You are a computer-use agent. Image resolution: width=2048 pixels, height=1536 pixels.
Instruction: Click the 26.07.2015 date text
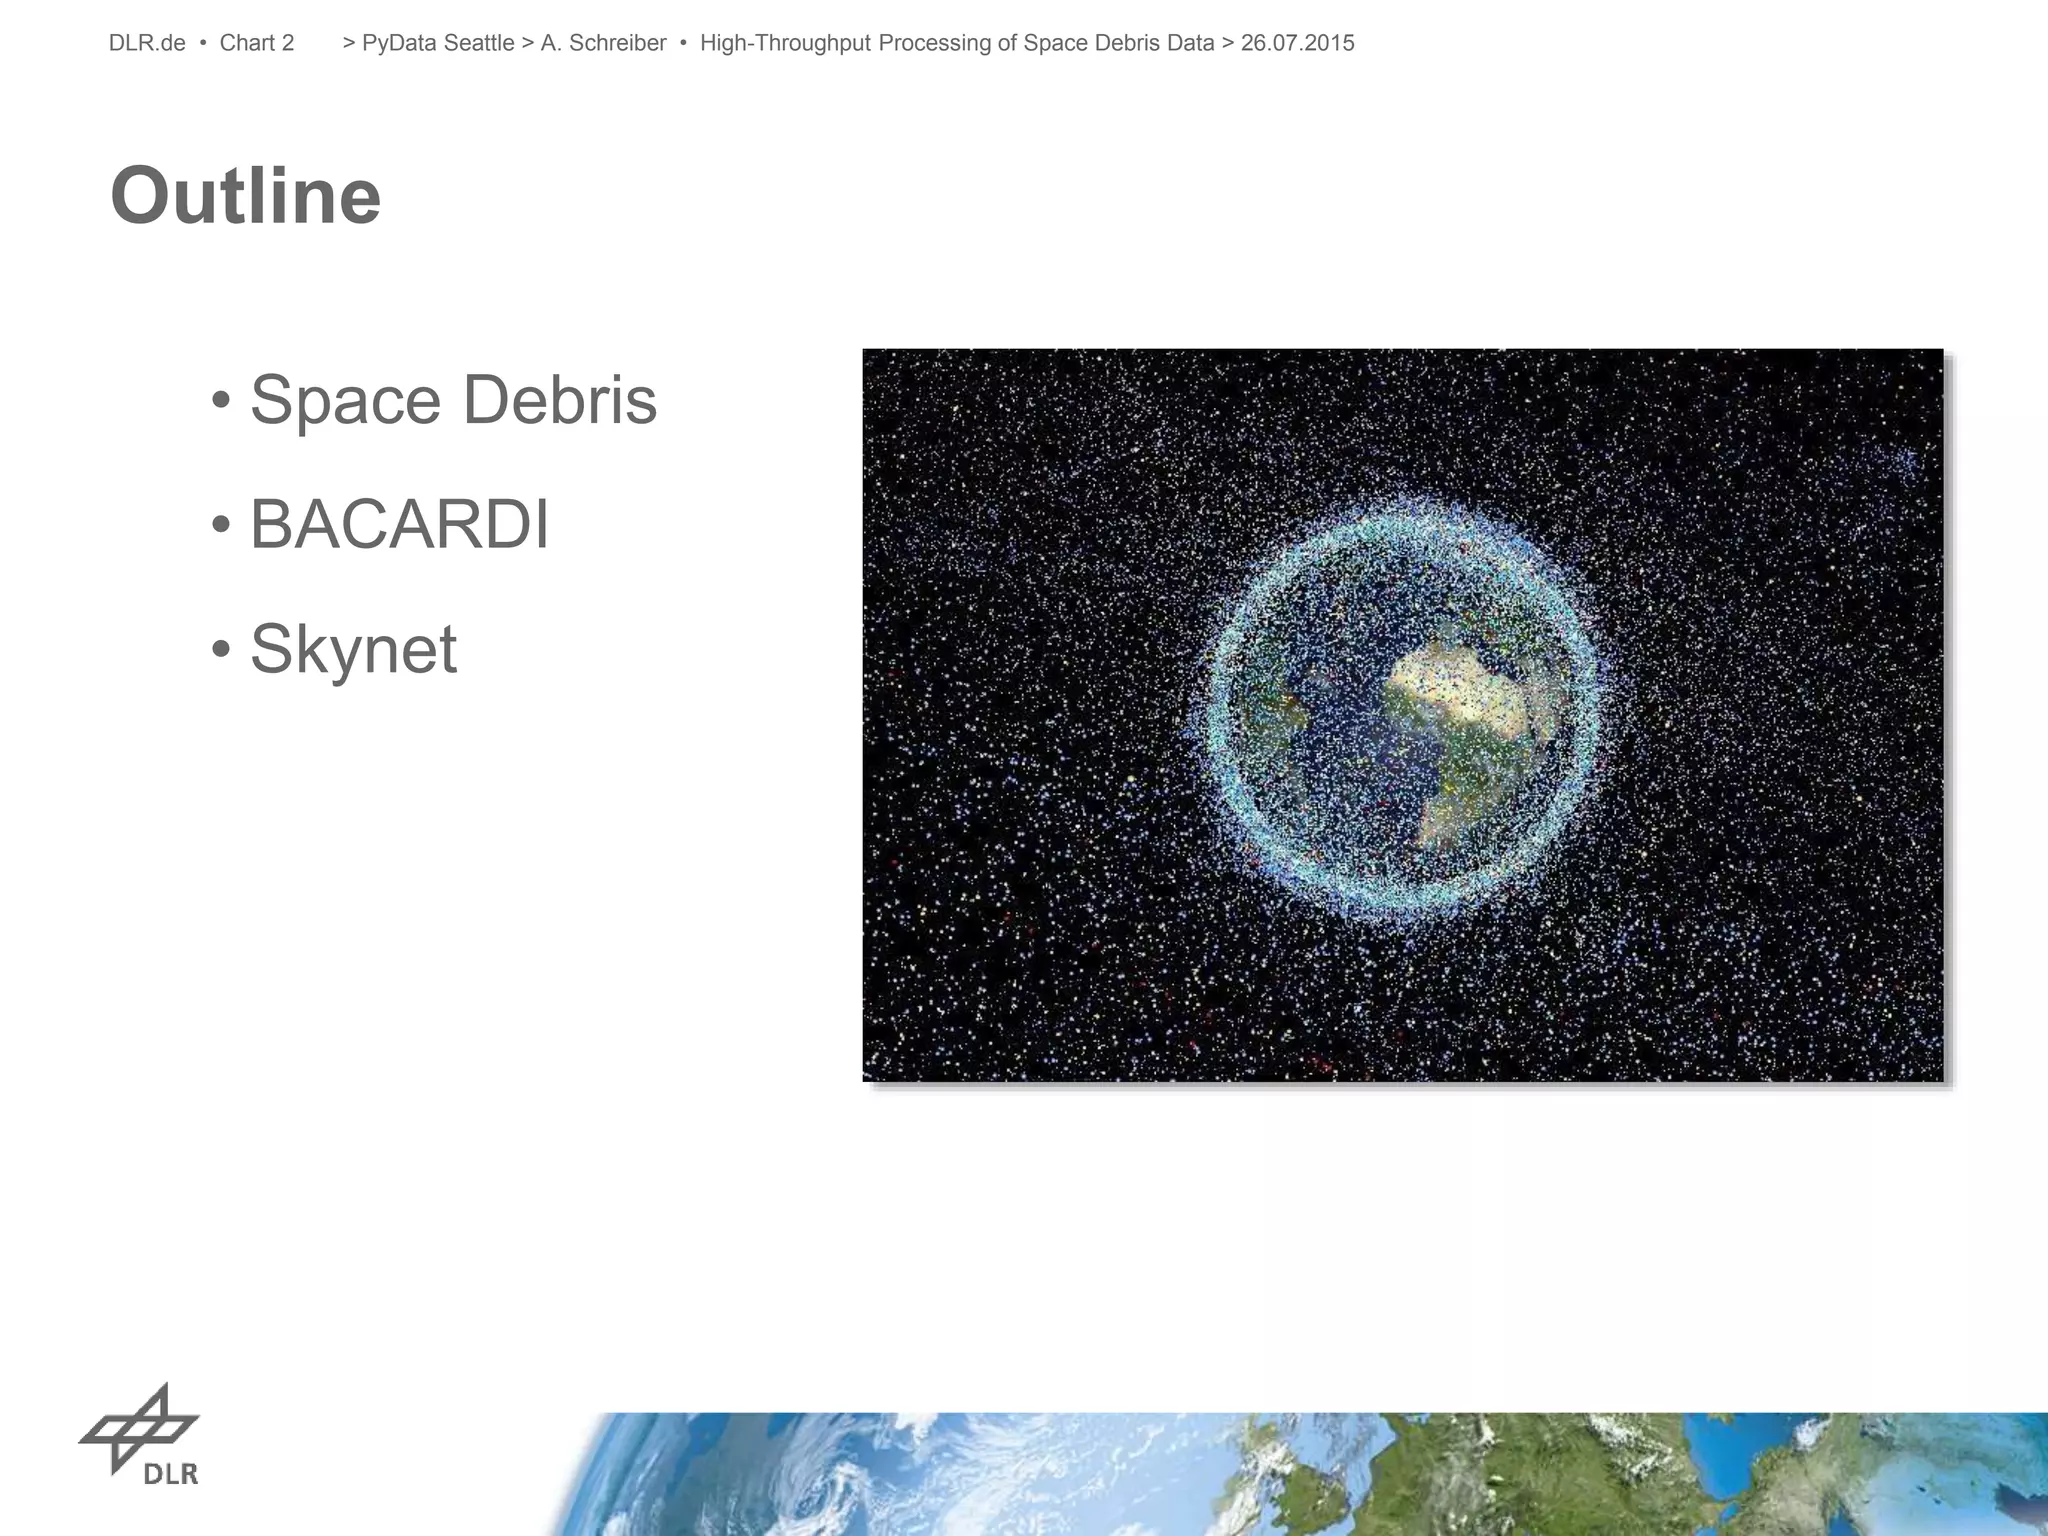coord(1297,43)
